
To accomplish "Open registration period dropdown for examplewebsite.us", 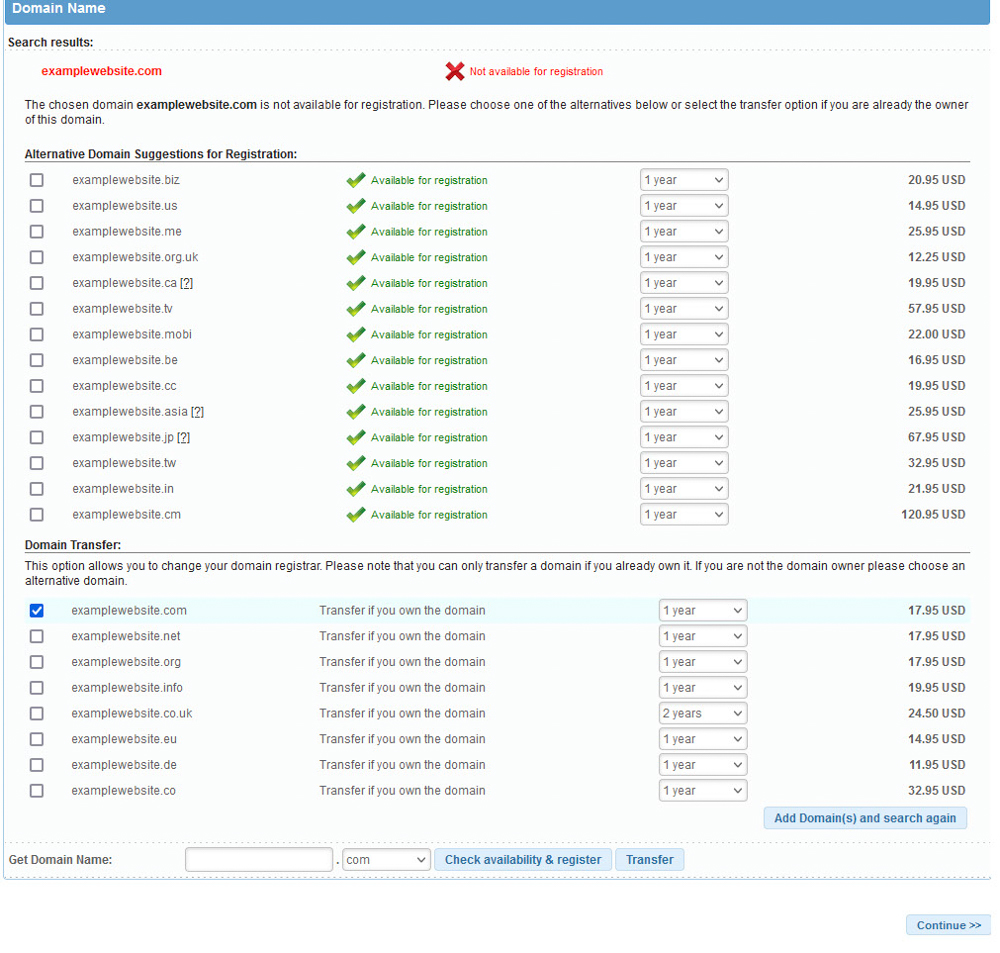I will pos(684,206).
